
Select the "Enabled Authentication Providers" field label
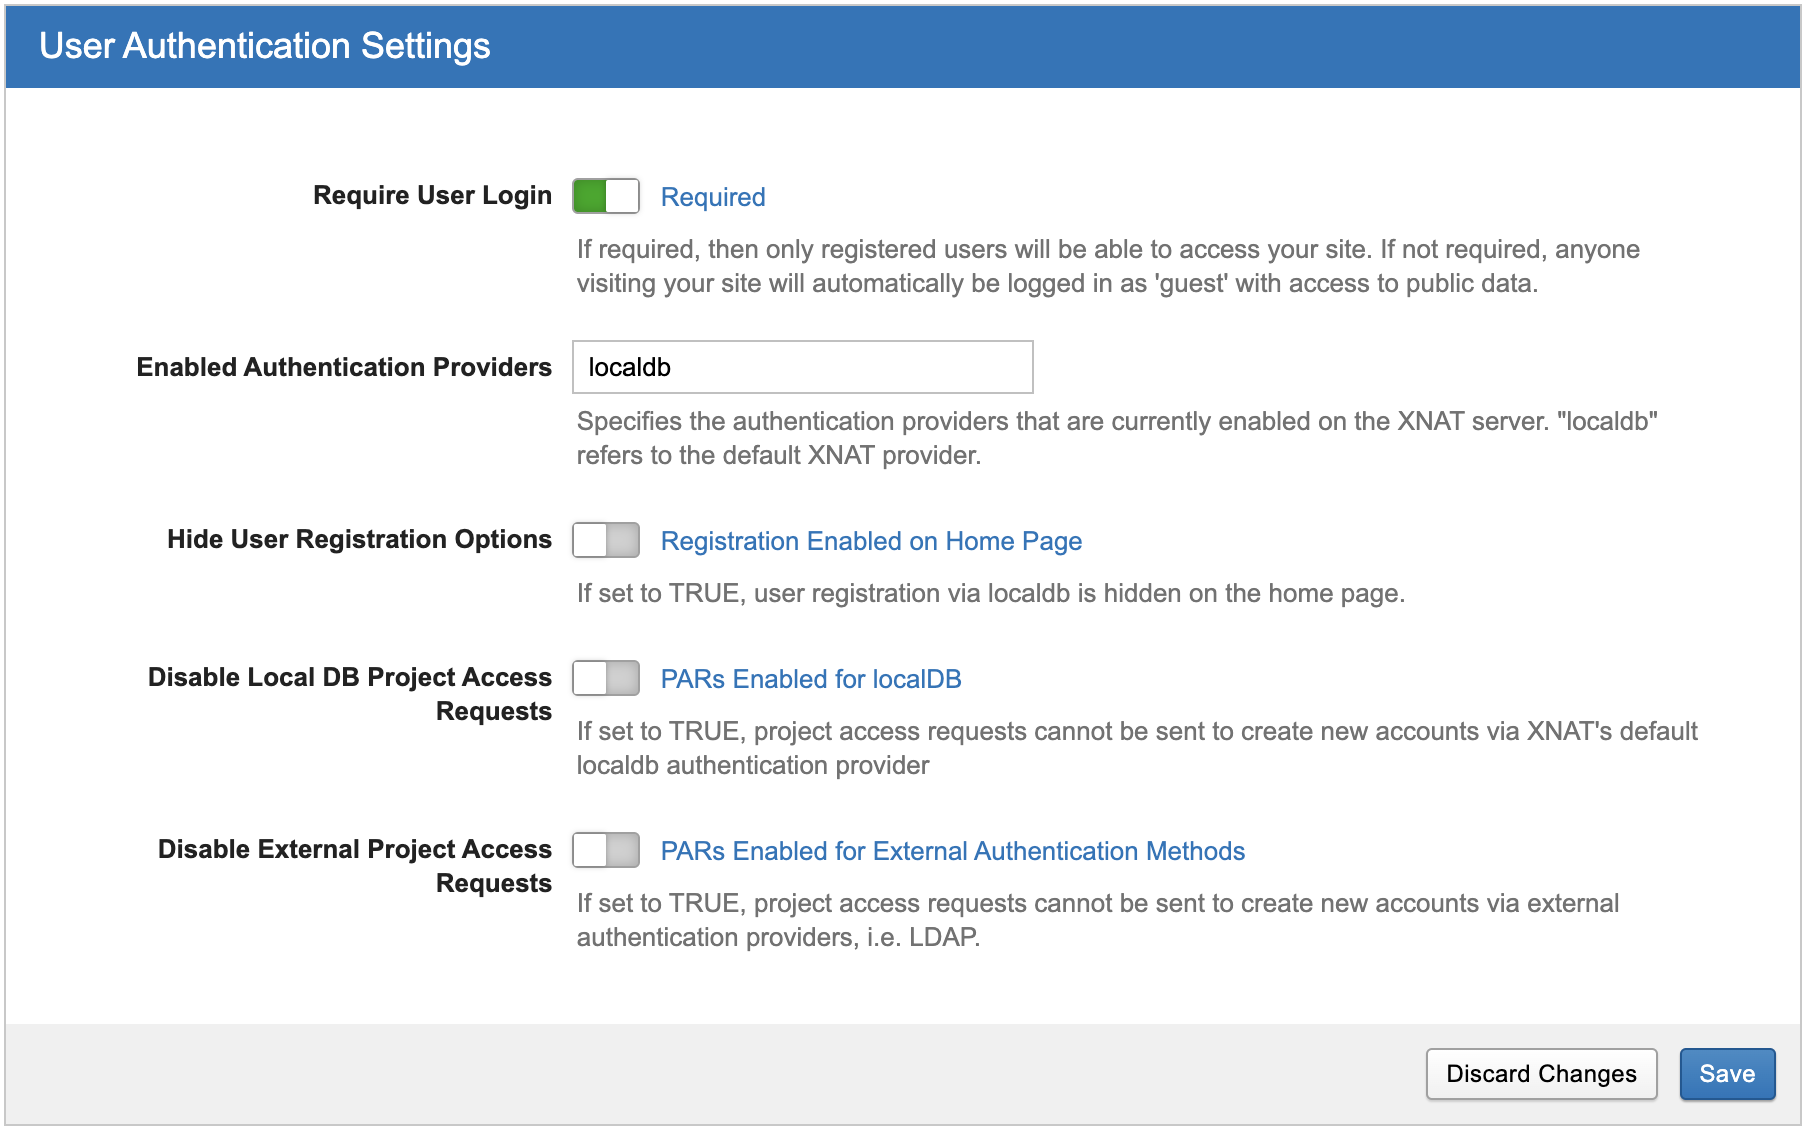click(x=344, y=367)
